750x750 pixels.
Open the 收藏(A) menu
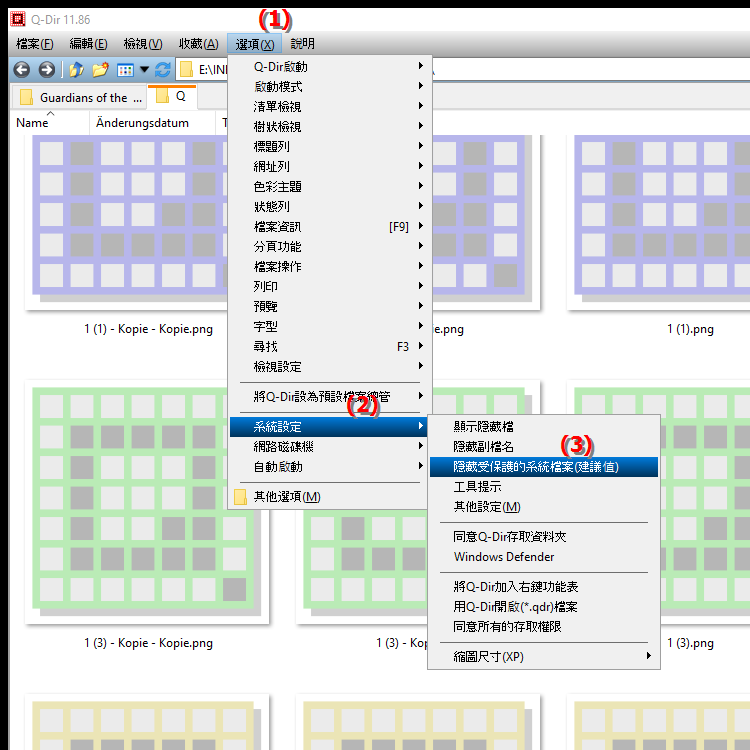199,44
